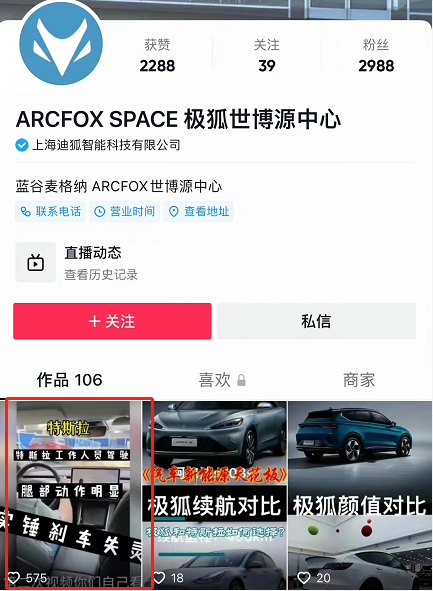This screenshot has height=591, width=433.
Task: Tap the lock icon beside 喜欢
Action: click(x=241, y=380)
